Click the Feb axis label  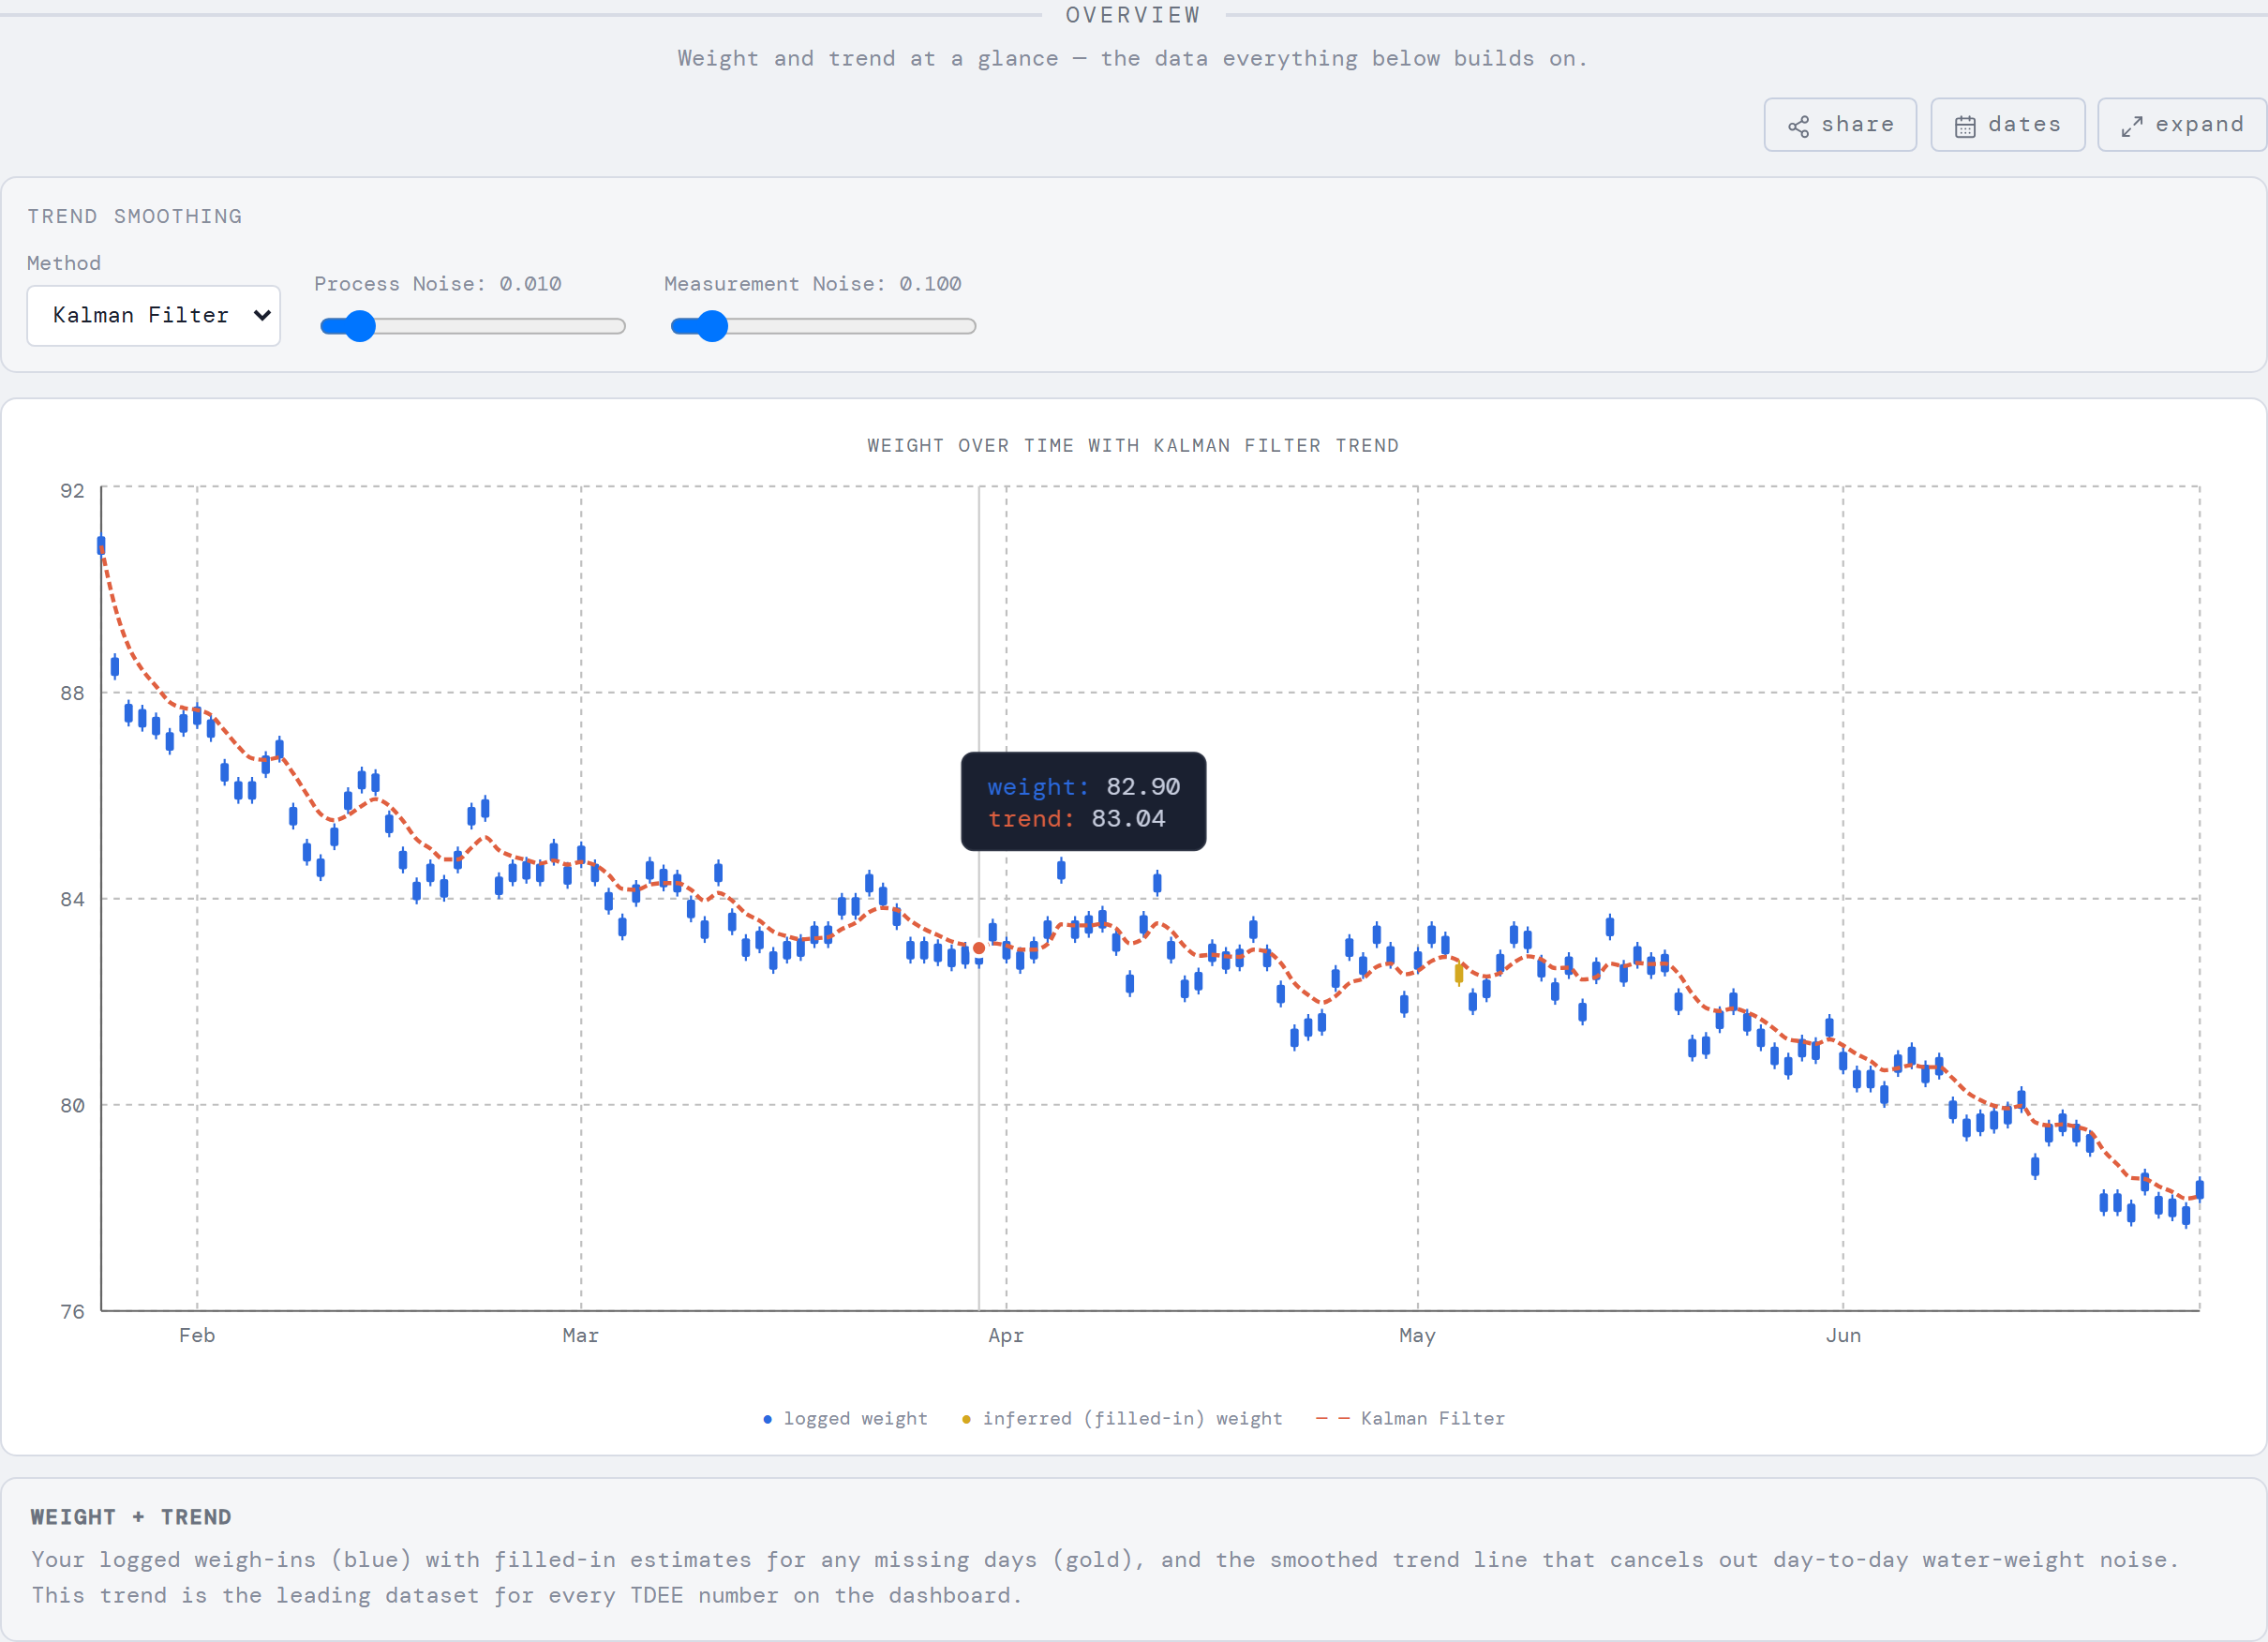(x=197, y=1335)
